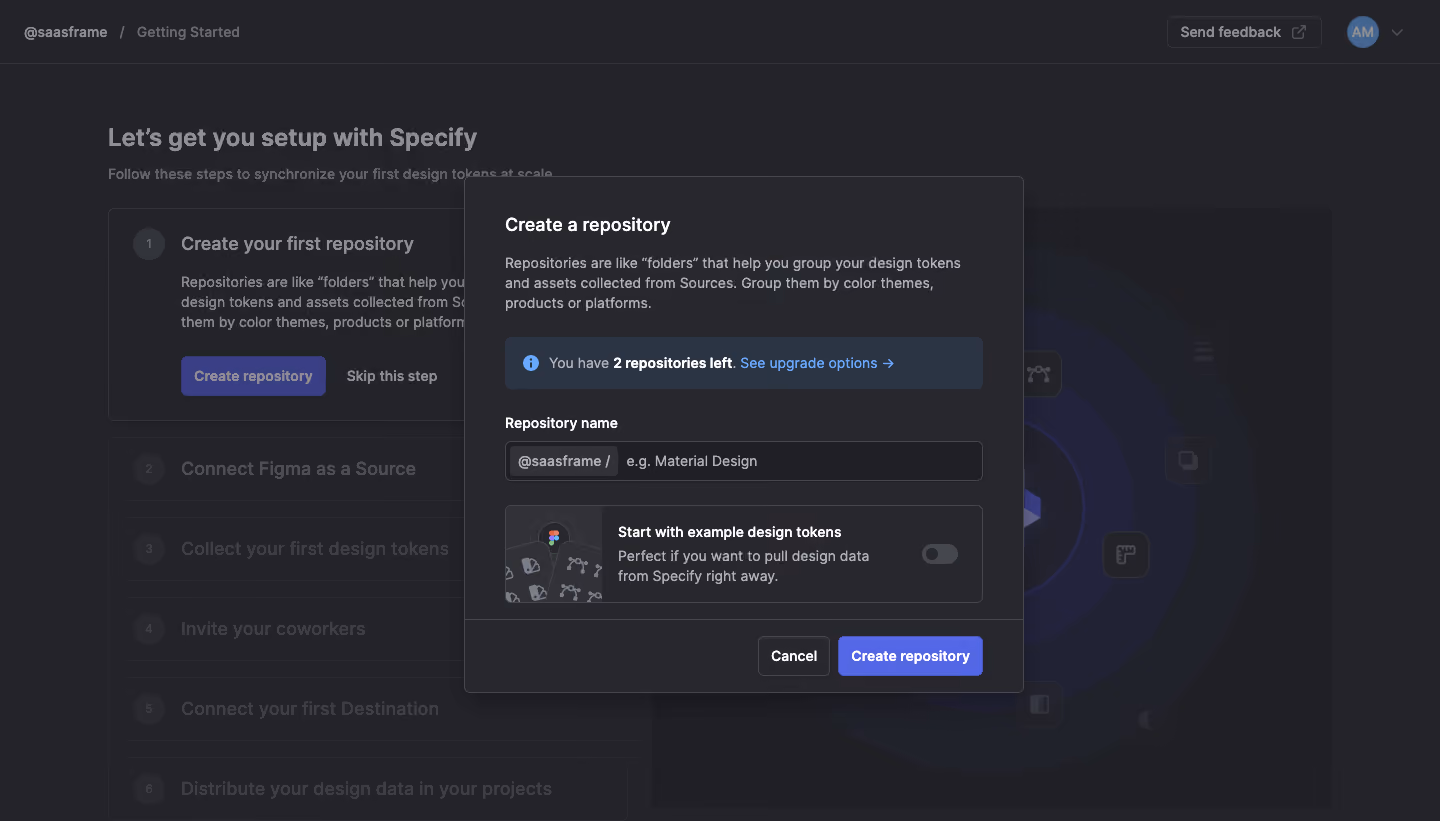Viewport: 1440px width, 821px height.
Task: Open the See upgrade options link
Action: pos(817,363)
